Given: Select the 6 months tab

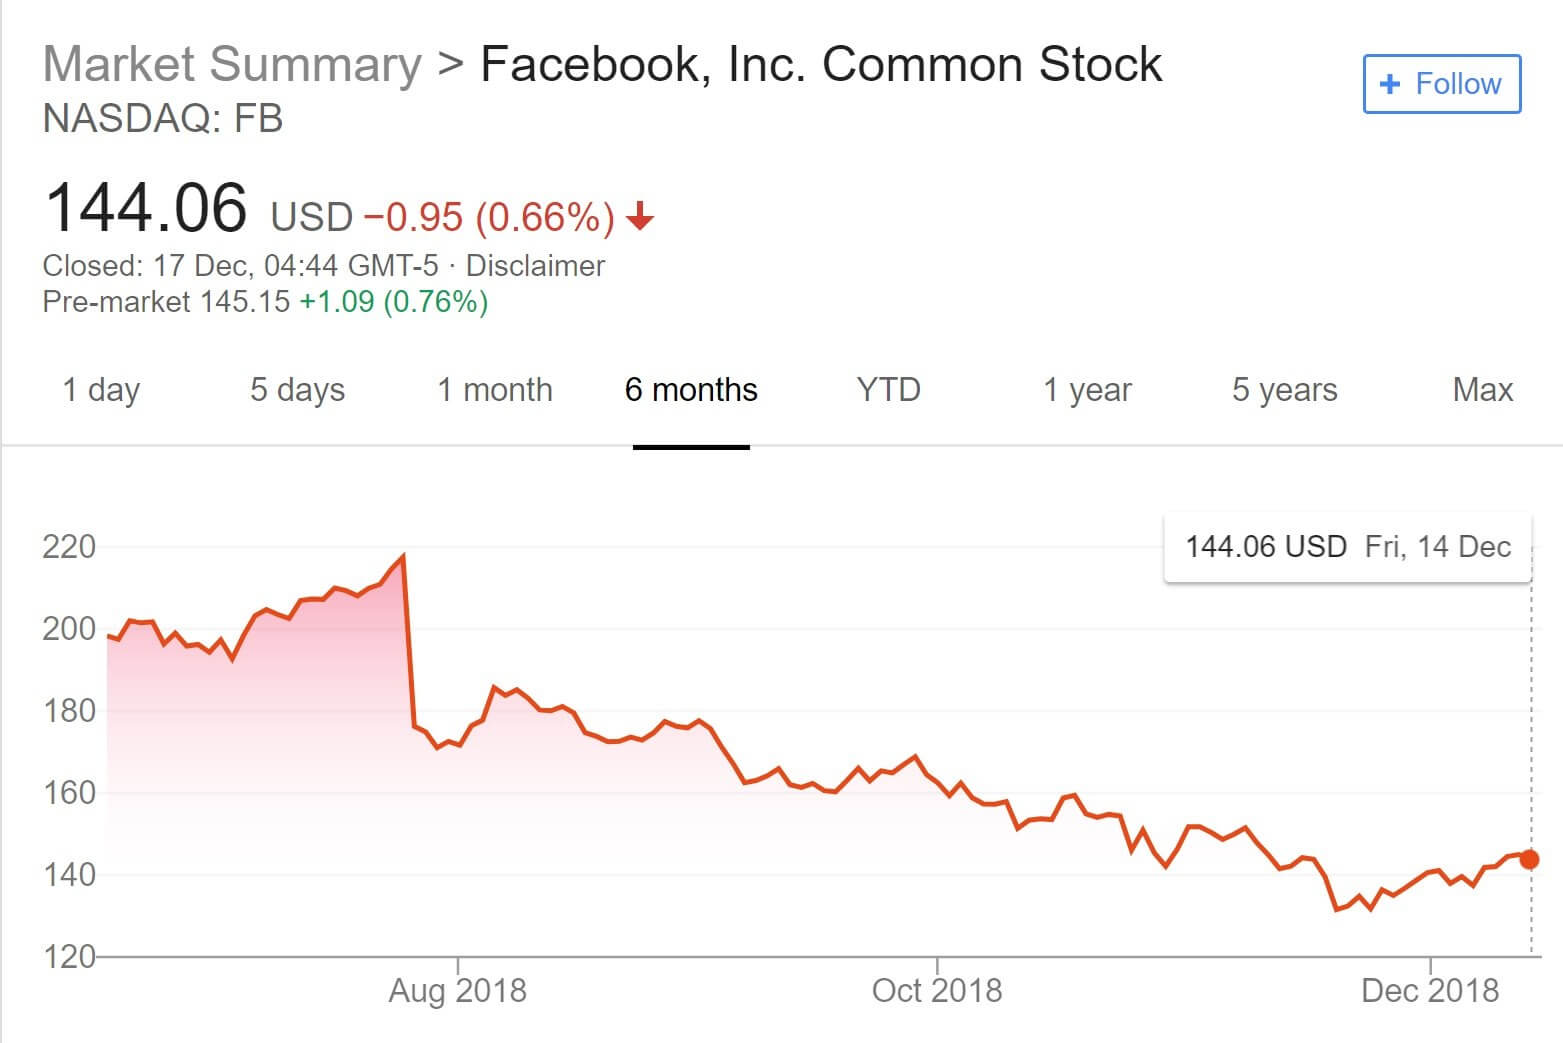Looking at the screenshot, I should tap(691, 390).
